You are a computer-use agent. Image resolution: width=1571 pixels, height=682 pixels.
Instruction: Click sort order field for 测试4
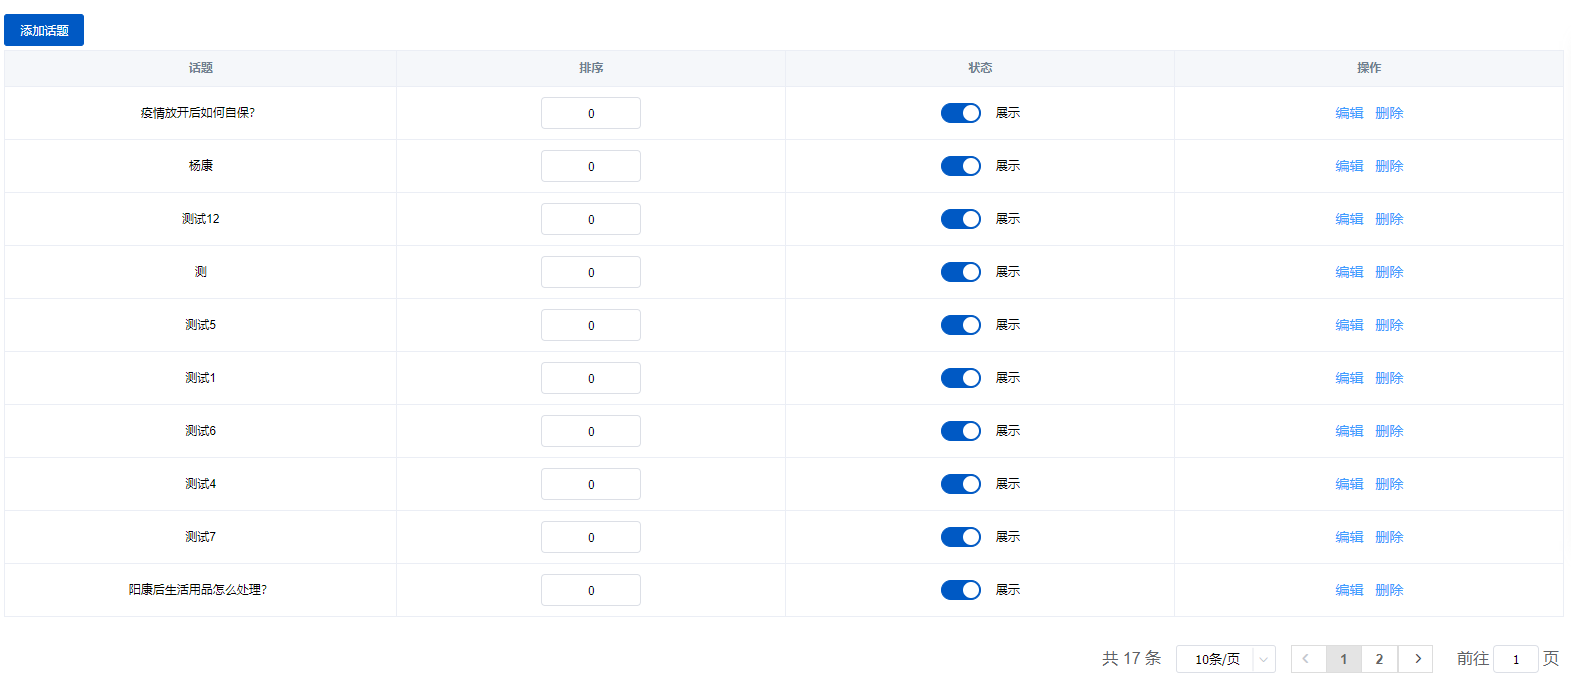(590, 484)
